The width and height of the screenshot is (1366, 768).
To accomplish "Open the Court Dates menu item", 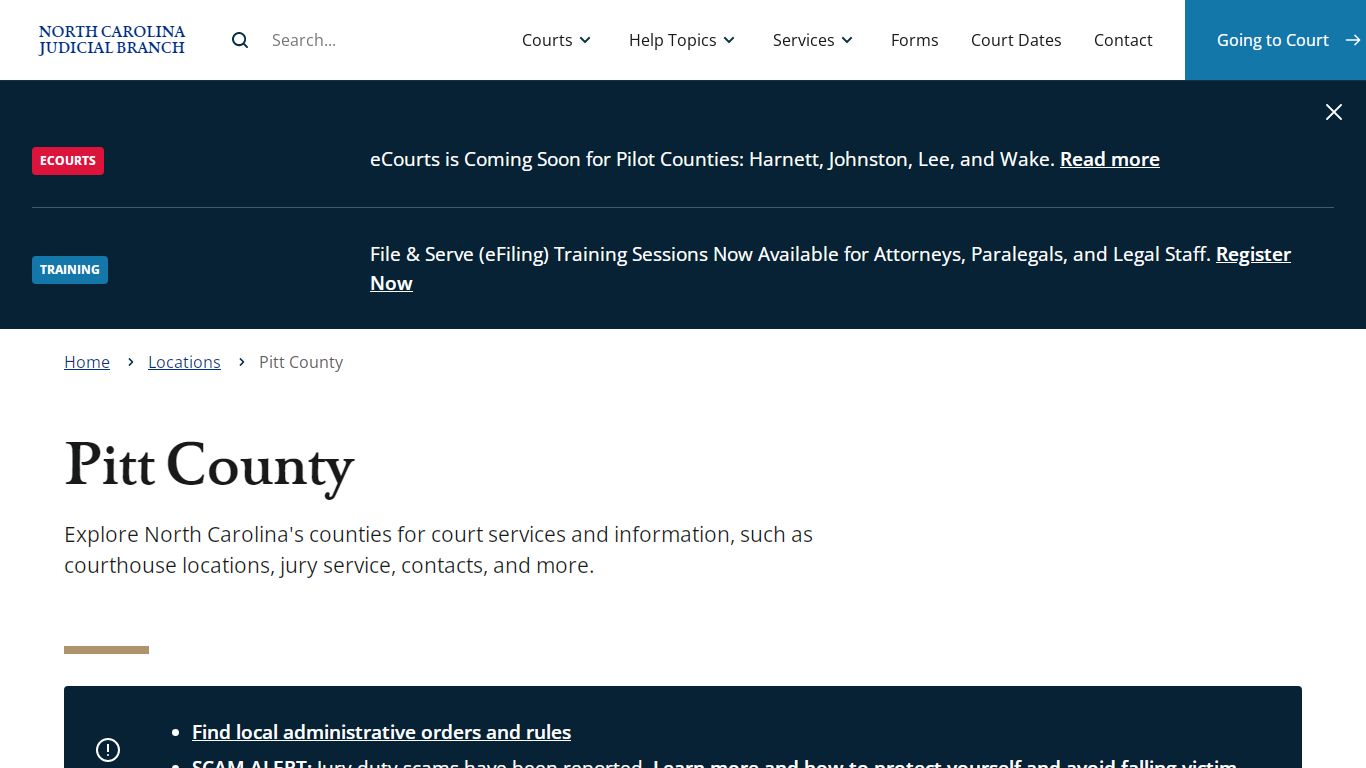I will [1016, 40].
